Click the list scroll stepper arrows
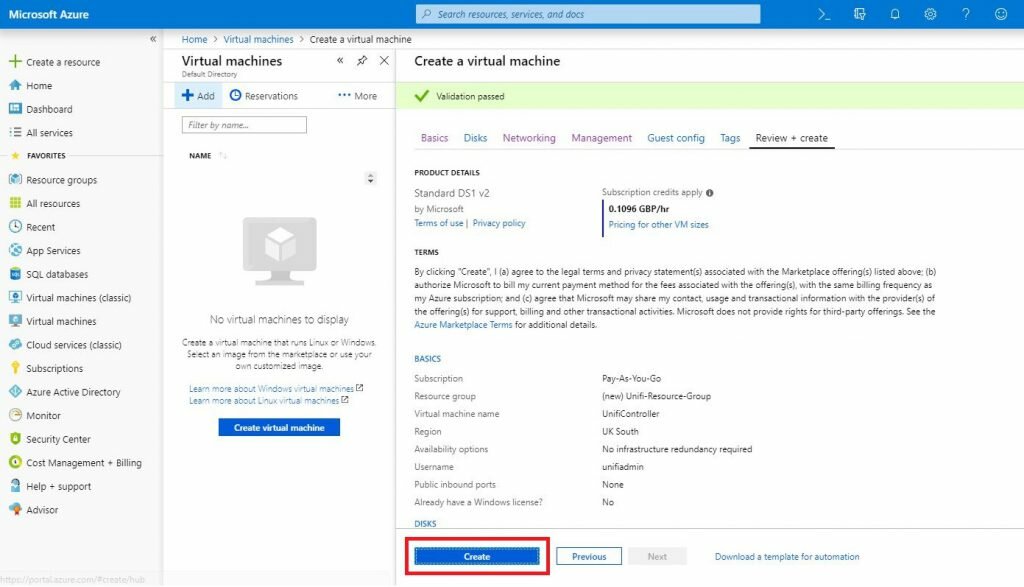Image resolution: width=1024 pixels, height=587 pixels. (370, 178)
